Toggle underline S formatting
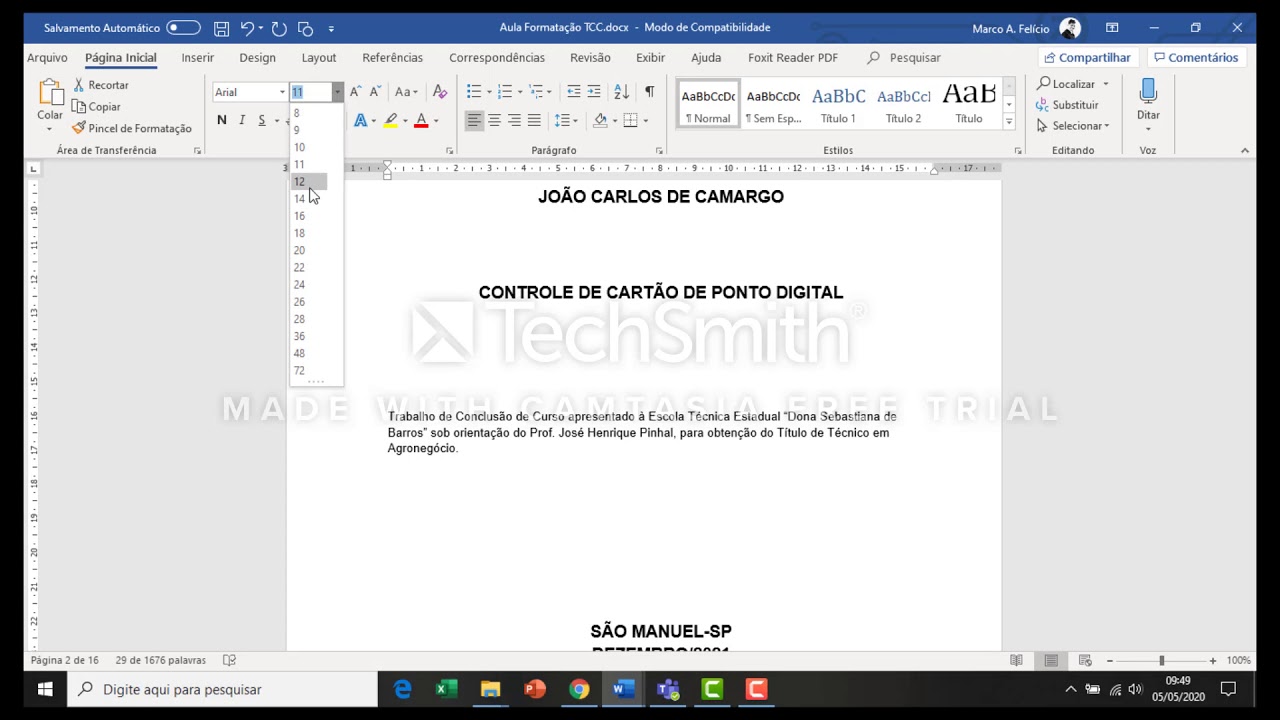 (262, 121)
